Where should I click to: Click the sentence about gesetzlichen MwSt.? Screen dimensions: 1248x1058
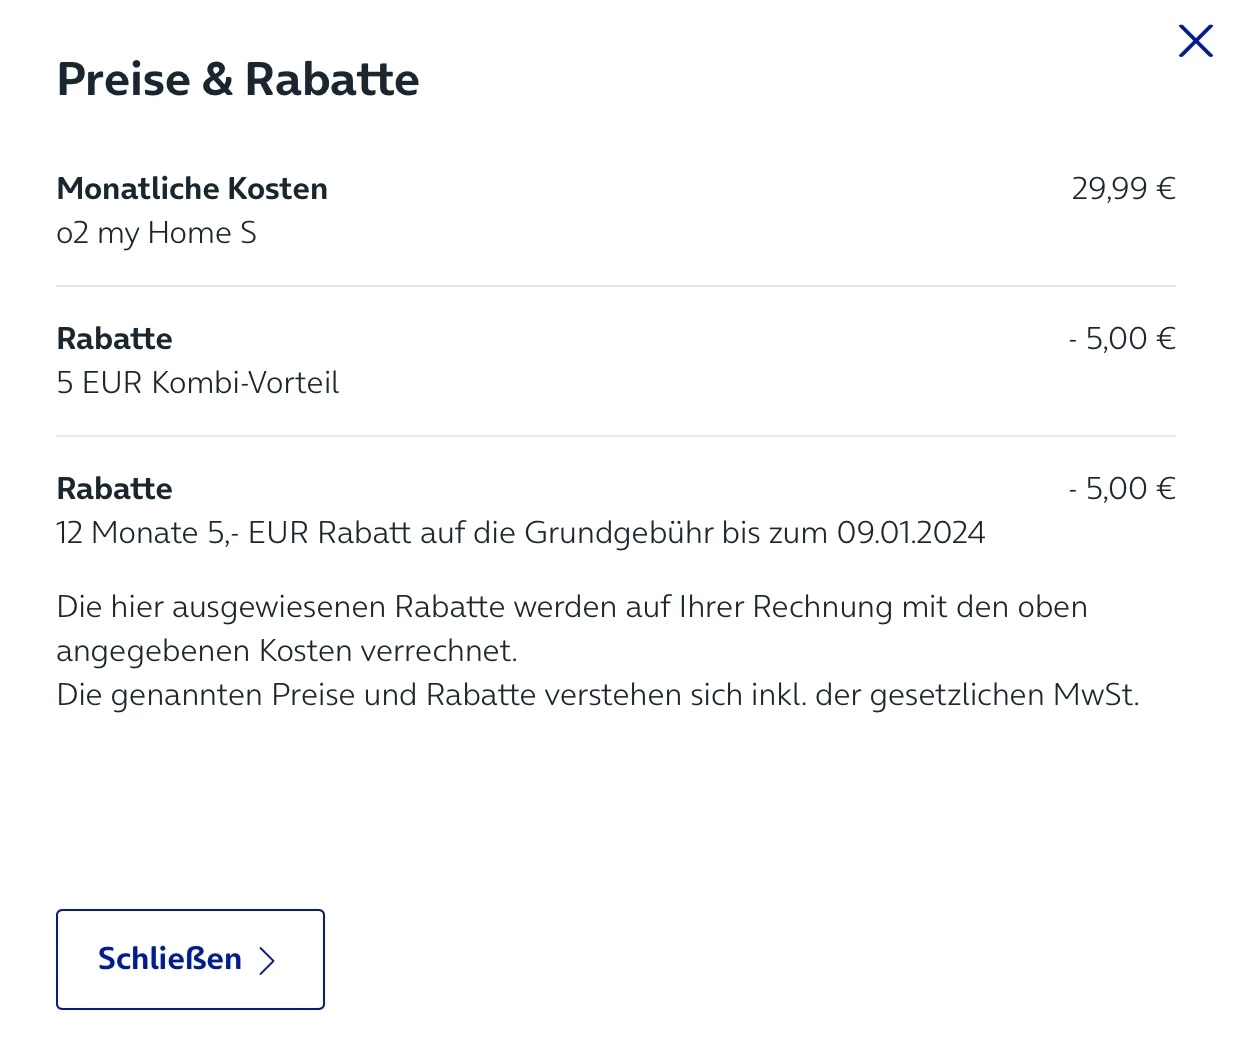tap(597, 695)
